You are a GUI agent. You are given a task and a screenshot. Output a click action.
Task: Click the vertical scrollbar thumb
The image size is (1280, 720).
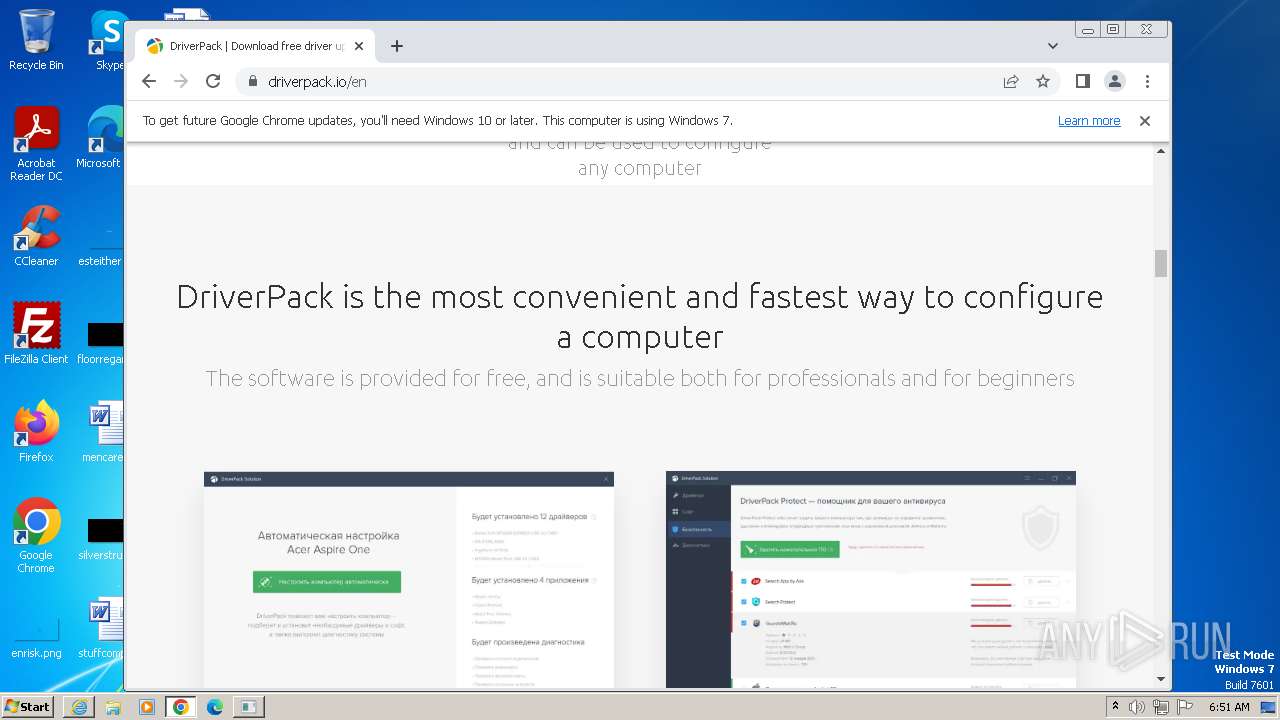click(1161, 263)
